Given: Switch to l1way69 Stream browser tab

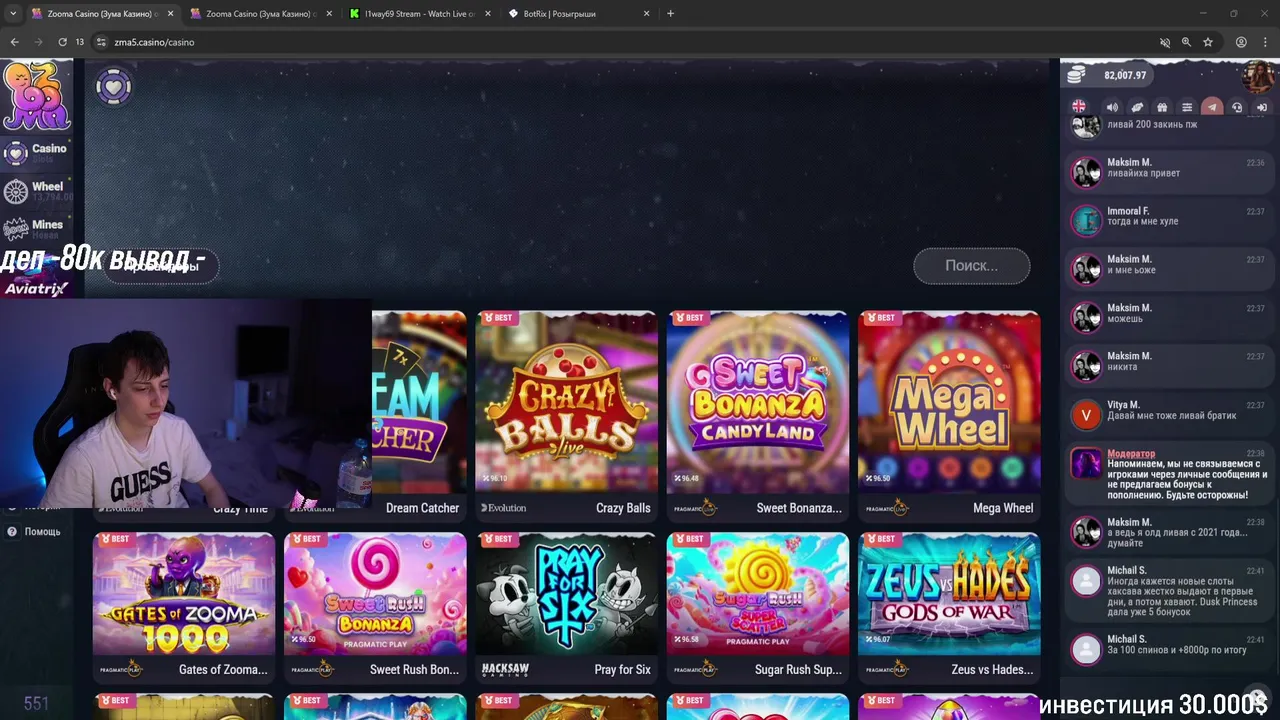Looking at the screenshot, I should tap(419, 14).
